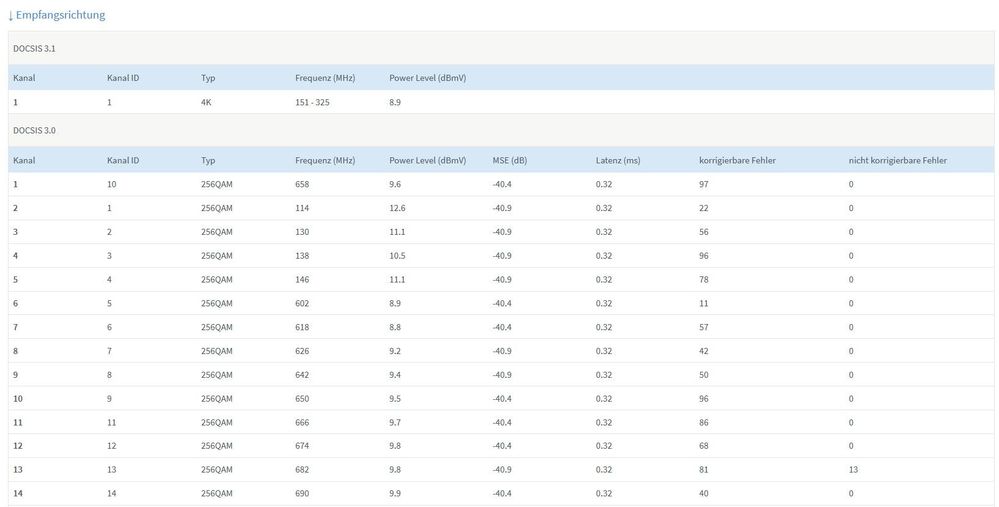Select DOCSIS 3.1 frequency range 151 - 325
The height and width of the screenshot is (507, 999).
point(312,102)
